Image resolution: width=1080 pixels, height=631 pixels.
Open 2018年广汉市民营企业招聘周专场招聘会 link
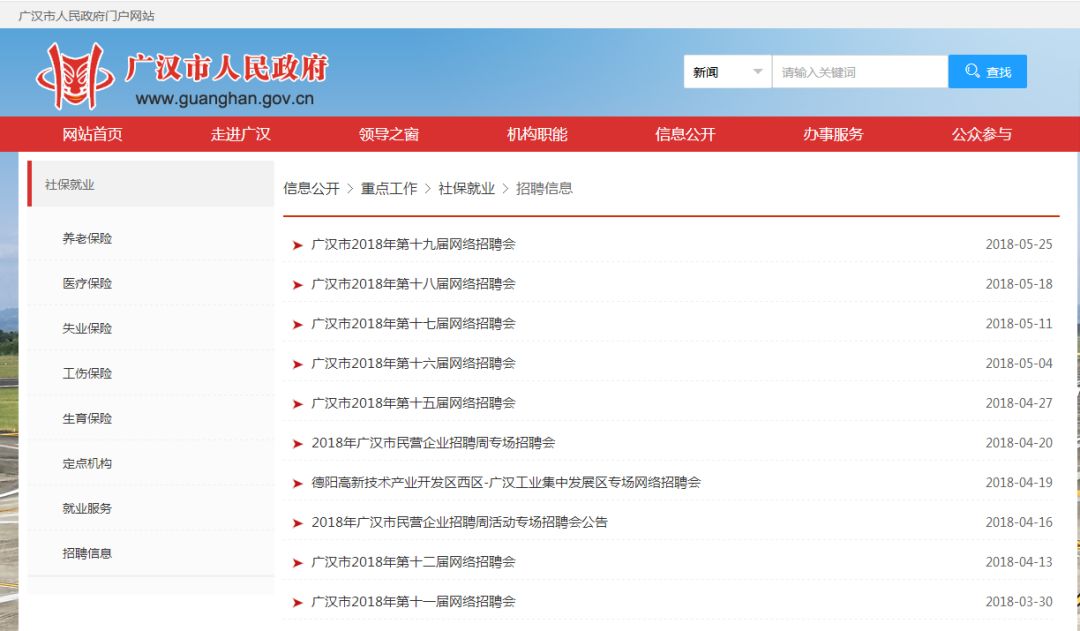click(432, 442)
